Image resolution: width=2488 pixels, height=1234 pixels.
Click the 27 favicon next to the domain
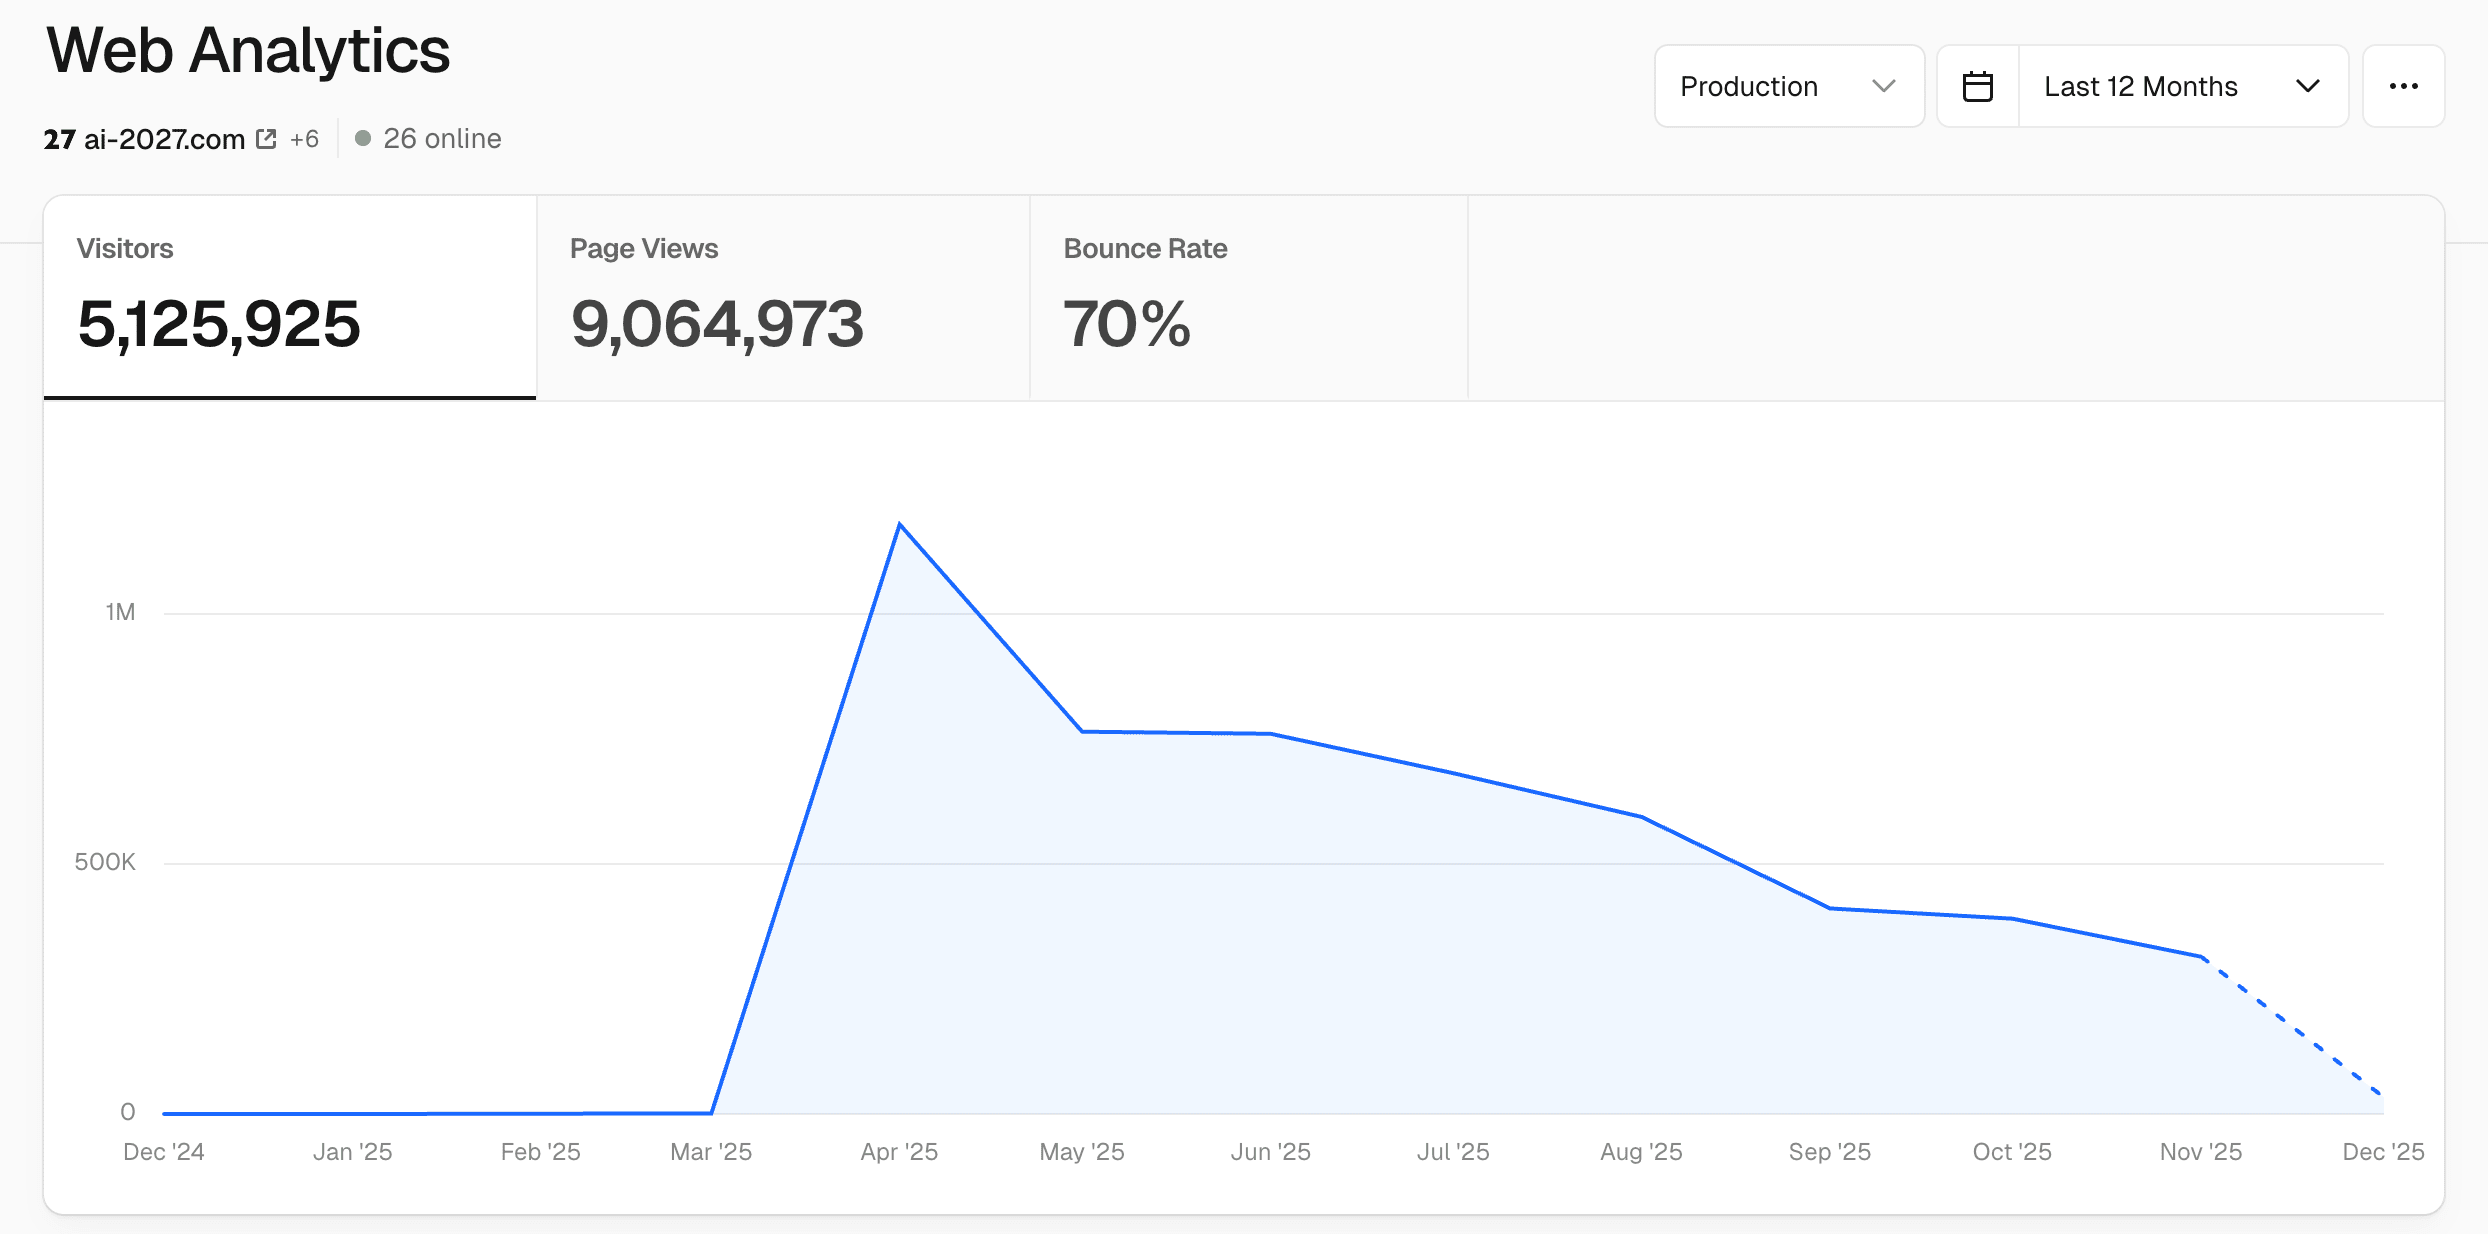tap(59, 139)
